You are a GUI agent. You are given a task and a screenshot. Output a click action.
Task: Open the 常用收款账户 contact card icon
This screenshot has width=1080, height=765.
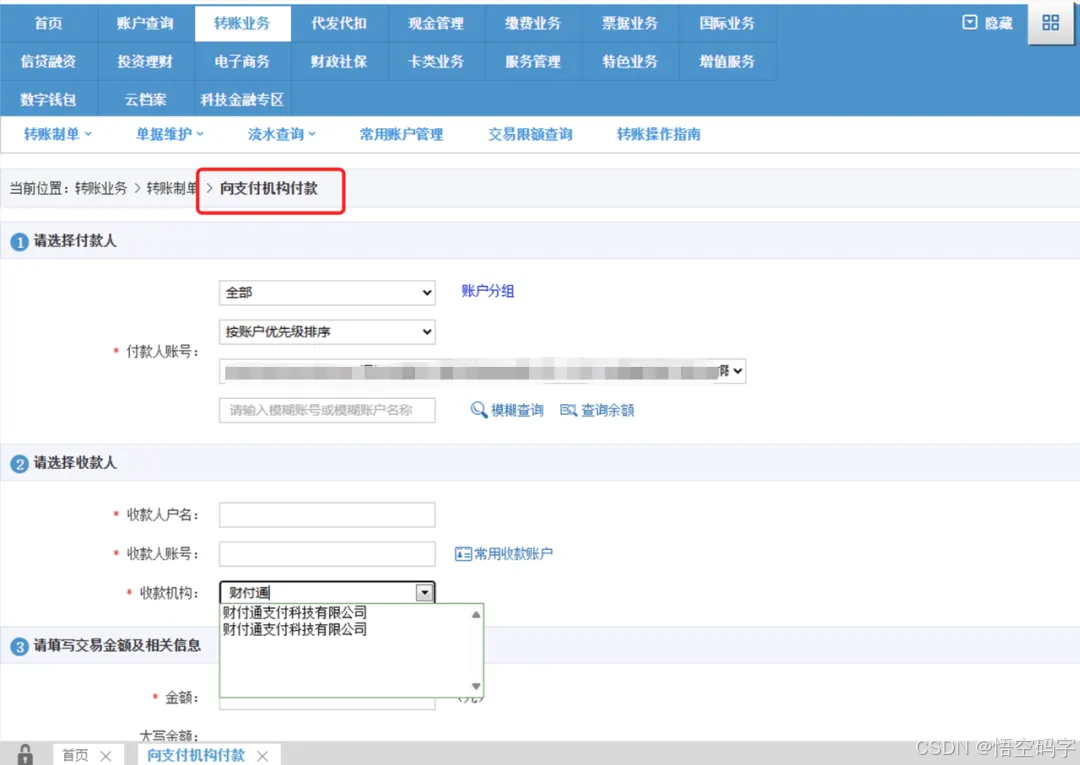pos(463,554)
